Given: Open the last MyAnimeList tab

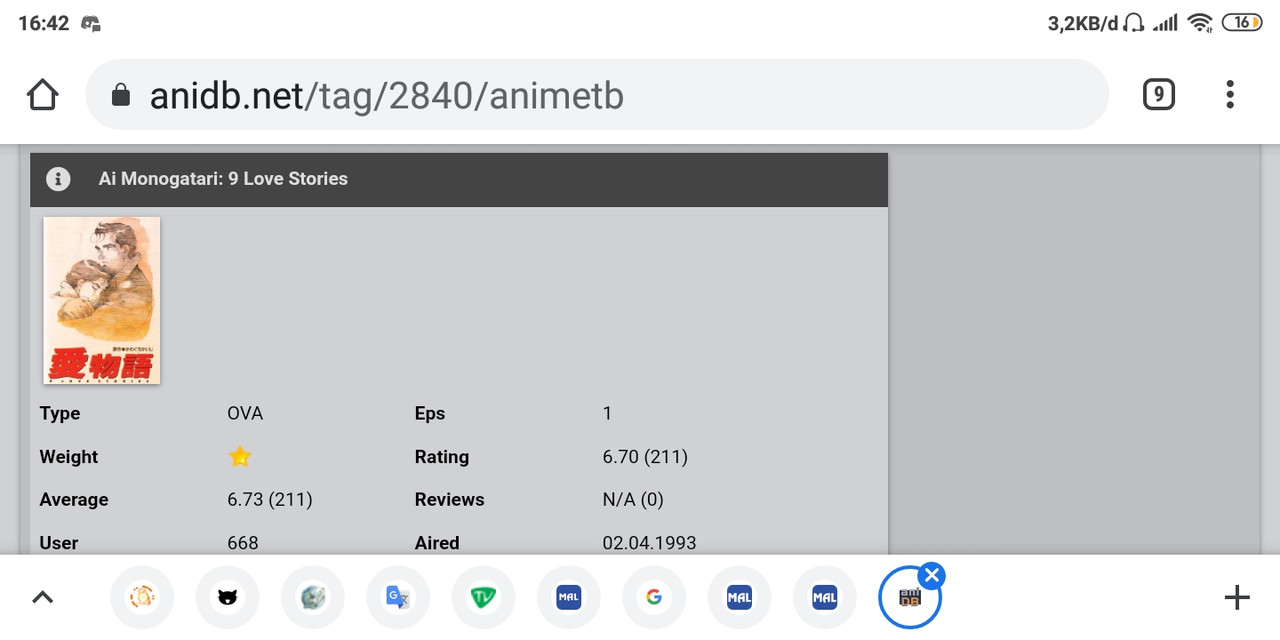Looking at the screenshot, I should (824, 596).
